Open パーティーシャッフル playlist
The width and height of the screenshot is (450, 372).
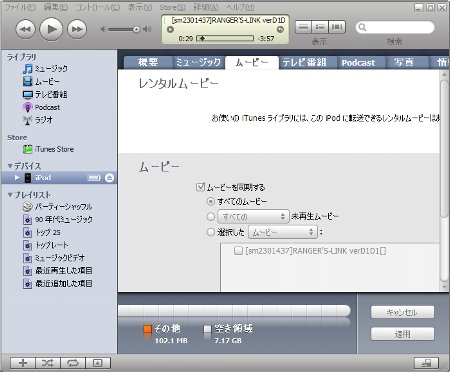57,207
